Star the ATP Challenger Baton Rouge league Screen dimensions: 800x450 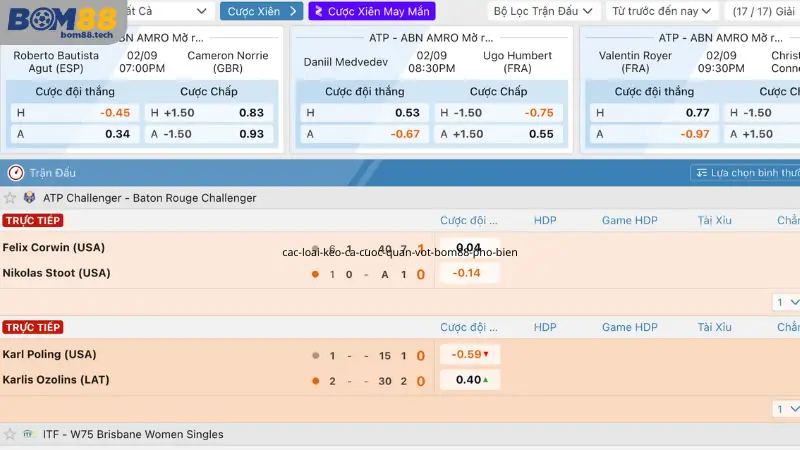click(x=10, y=198)
